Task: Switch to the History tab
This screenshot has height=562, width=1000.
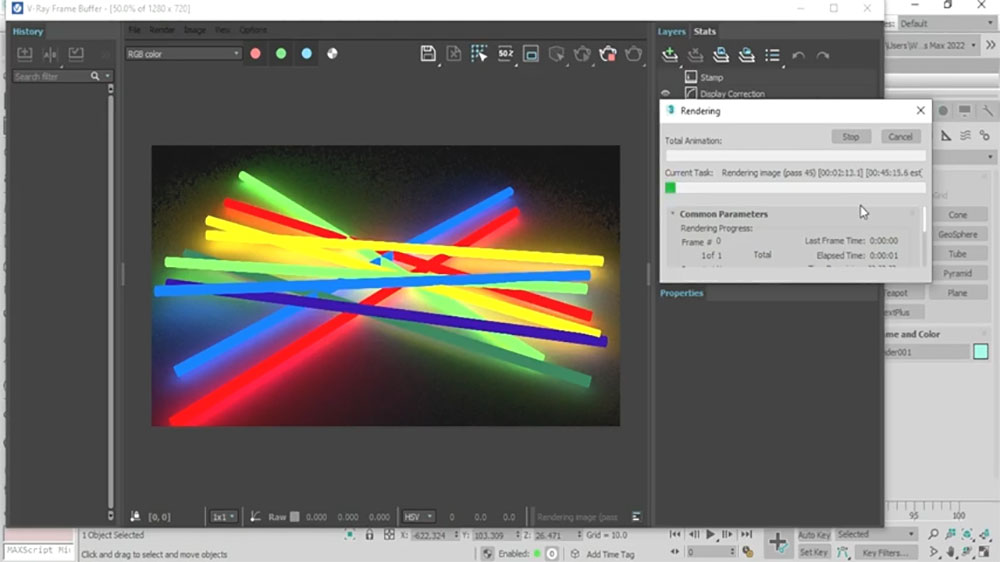Action: coord(28,31)
